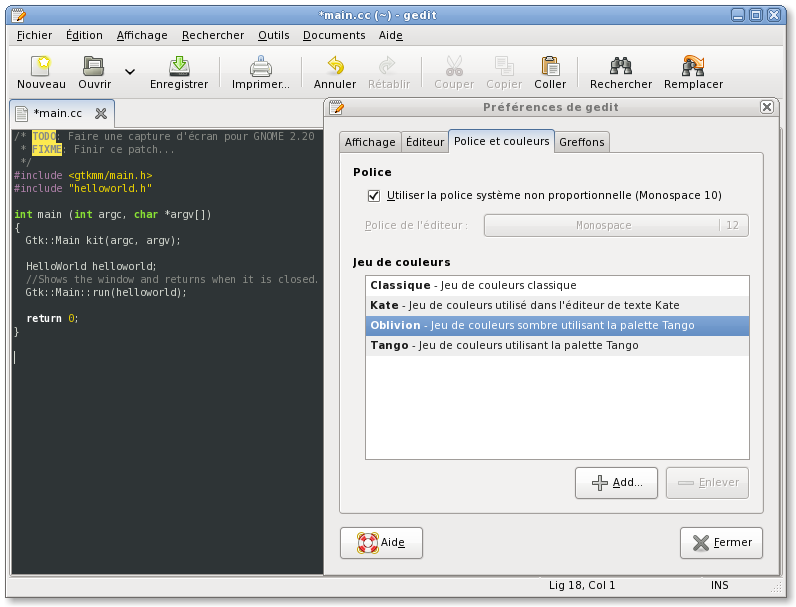Close the main.cc document tab
The width and height of the screenshot is (796, 607).
click(101, 114)
